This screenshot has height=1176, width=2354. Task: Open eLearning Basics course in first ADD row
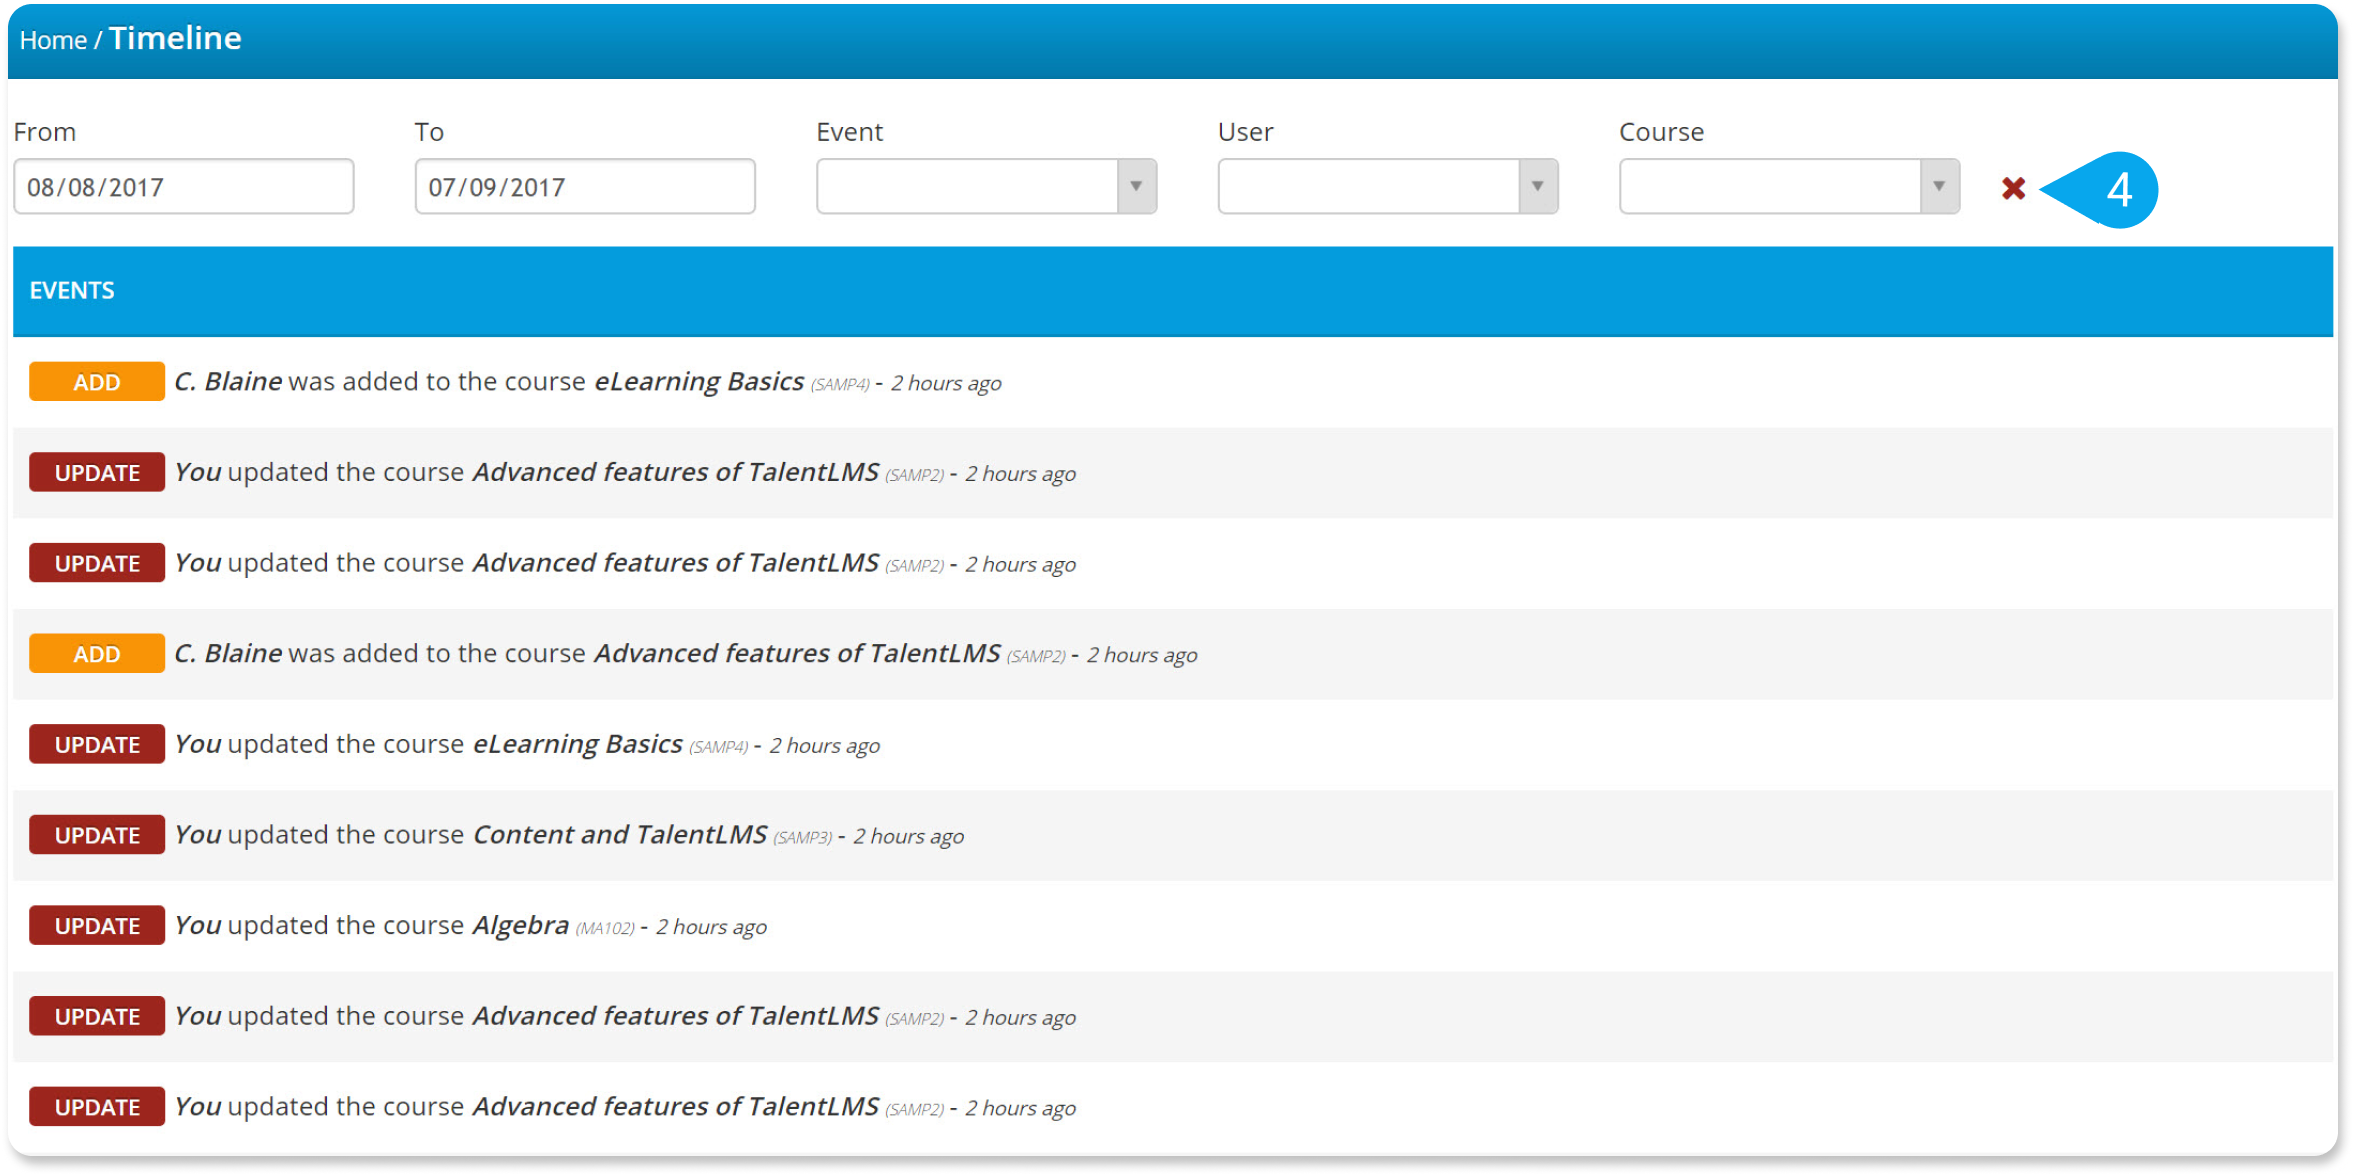point(699,381)
